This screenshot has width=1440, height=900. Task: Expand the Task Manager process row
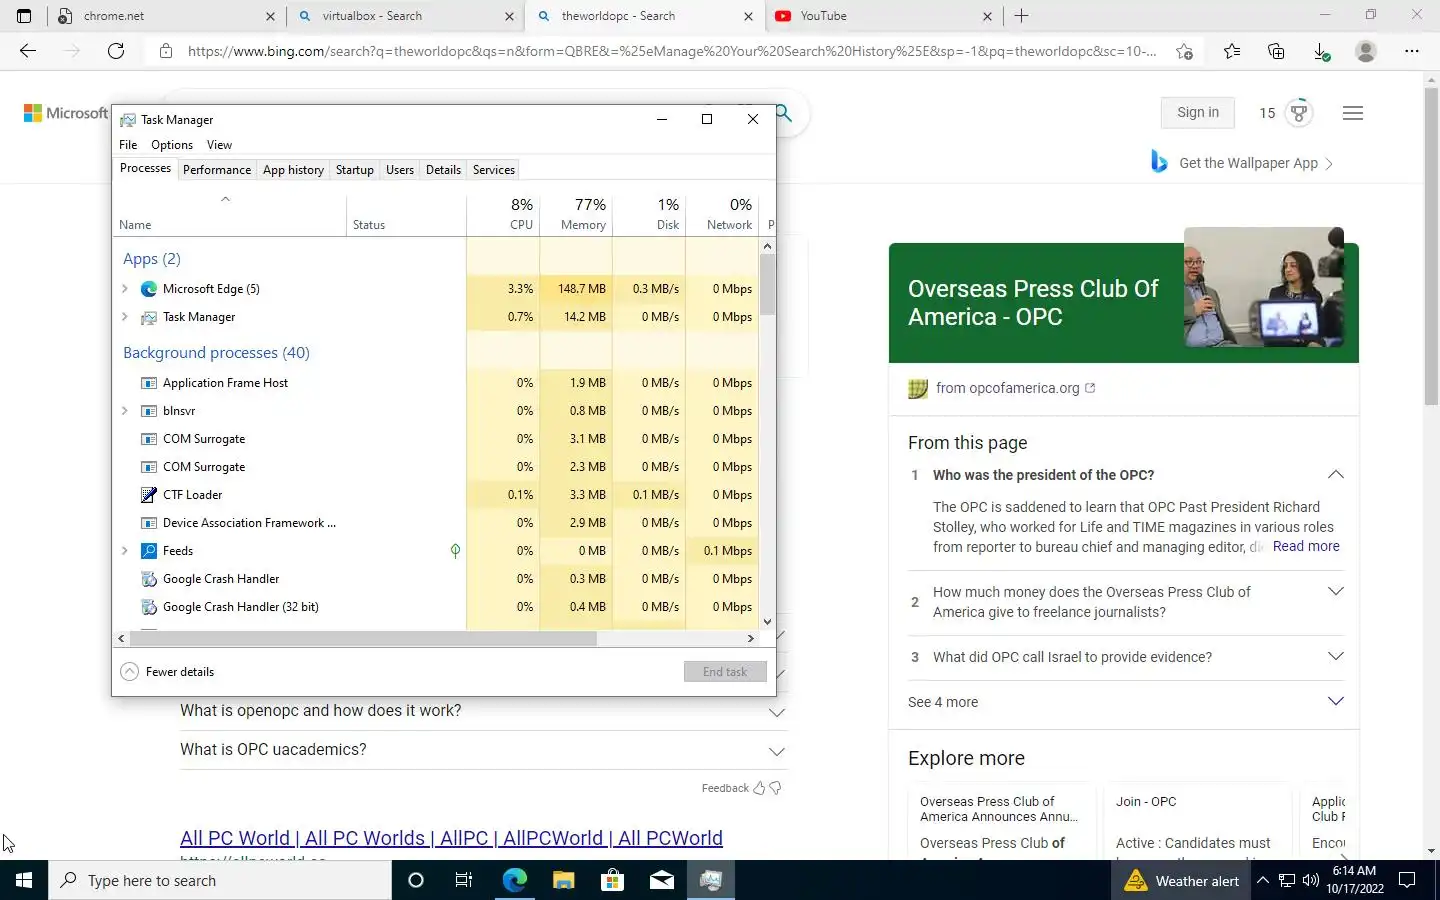tap(125, 317)
